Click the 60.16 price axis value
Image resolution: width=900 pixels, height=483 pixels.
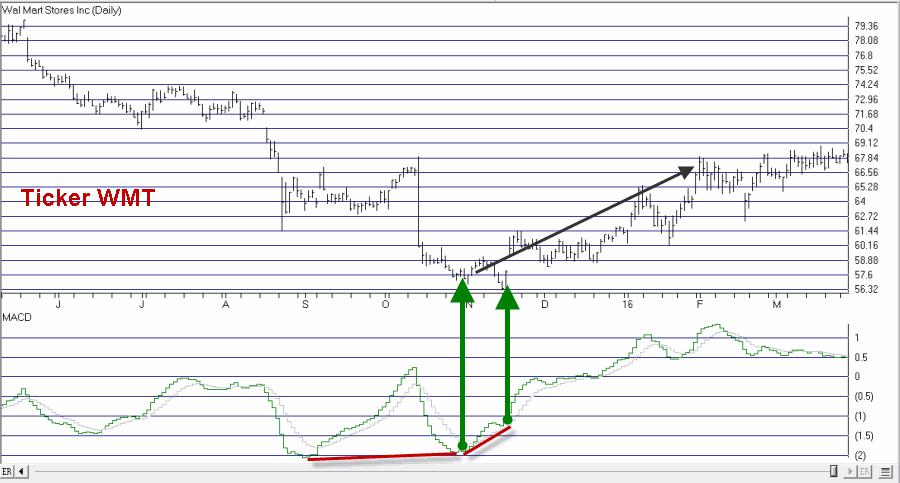[866, 246]
